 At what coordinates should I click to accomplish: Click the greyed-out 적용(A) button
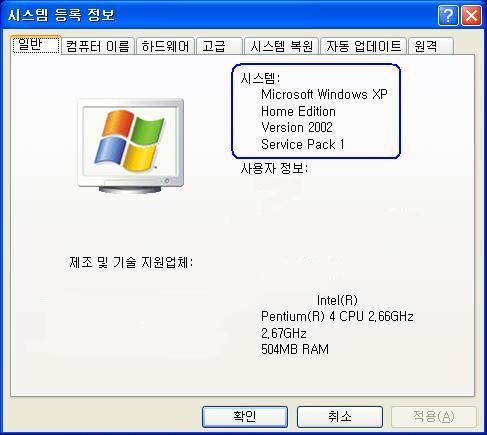[434, 417]
